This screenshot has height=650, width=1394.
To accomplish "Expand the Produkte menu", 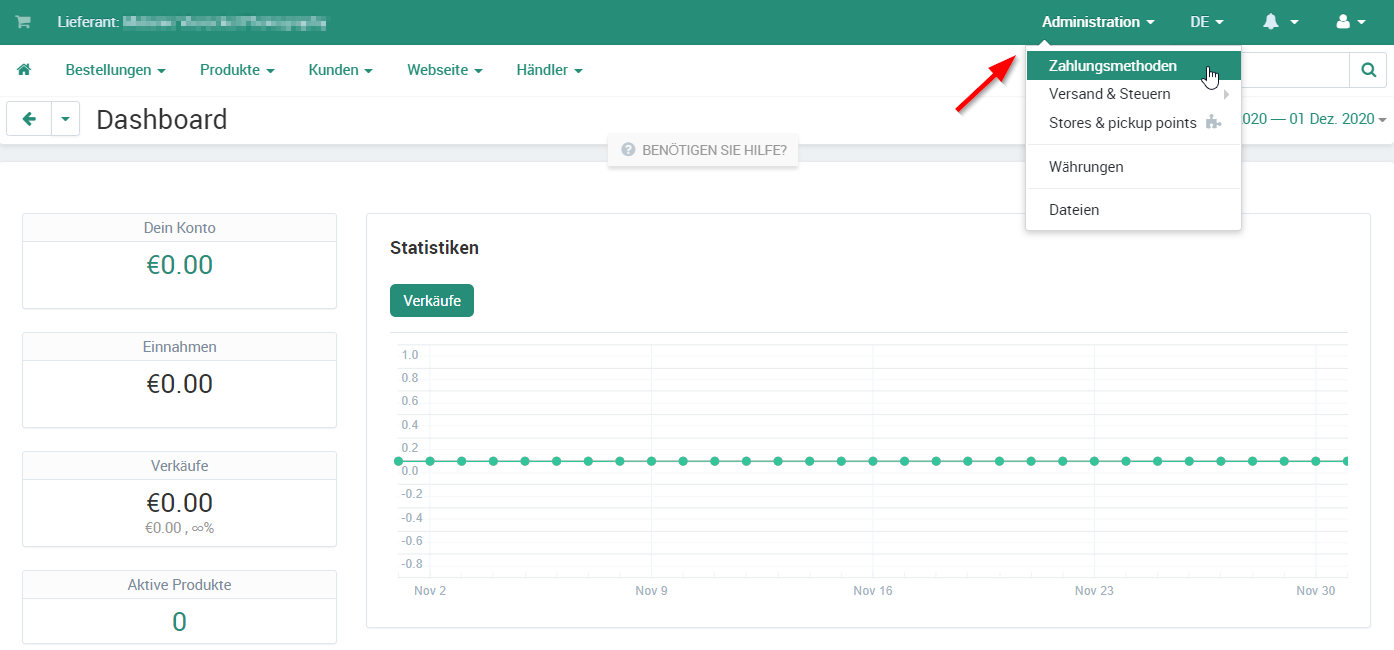I will point(237,70).
